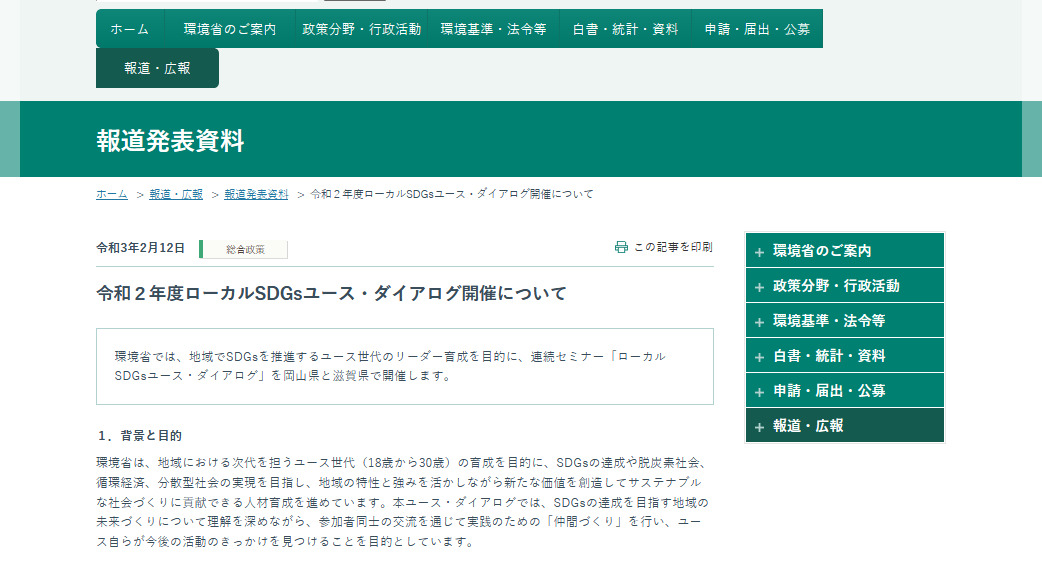The image size is (1042, 563).
Task: Select 政策分野・行政活動 in the top navigation
Action: [x=361, y=29]
